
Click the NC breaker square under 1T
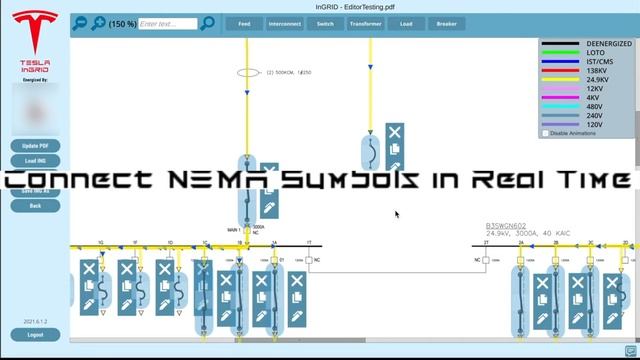point(309,260)
